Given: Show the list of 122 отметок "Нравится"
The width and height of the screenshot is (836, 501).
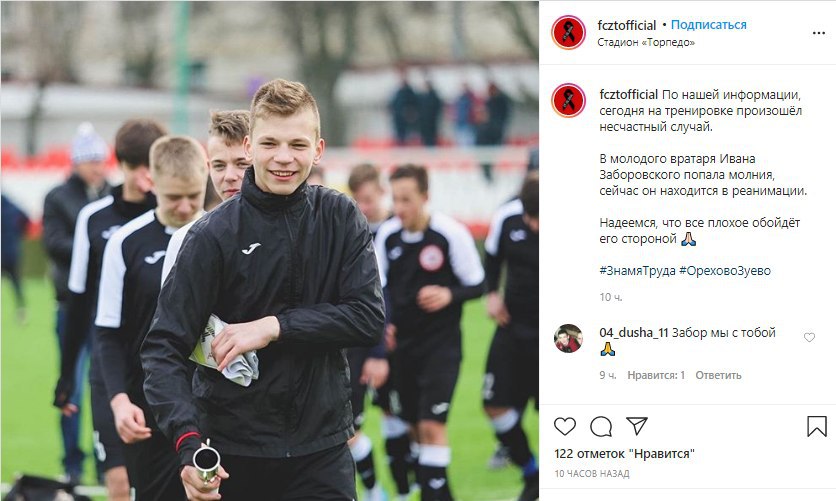Looking at the screenshot, I should pyautogui.click(x=624, y=454).
